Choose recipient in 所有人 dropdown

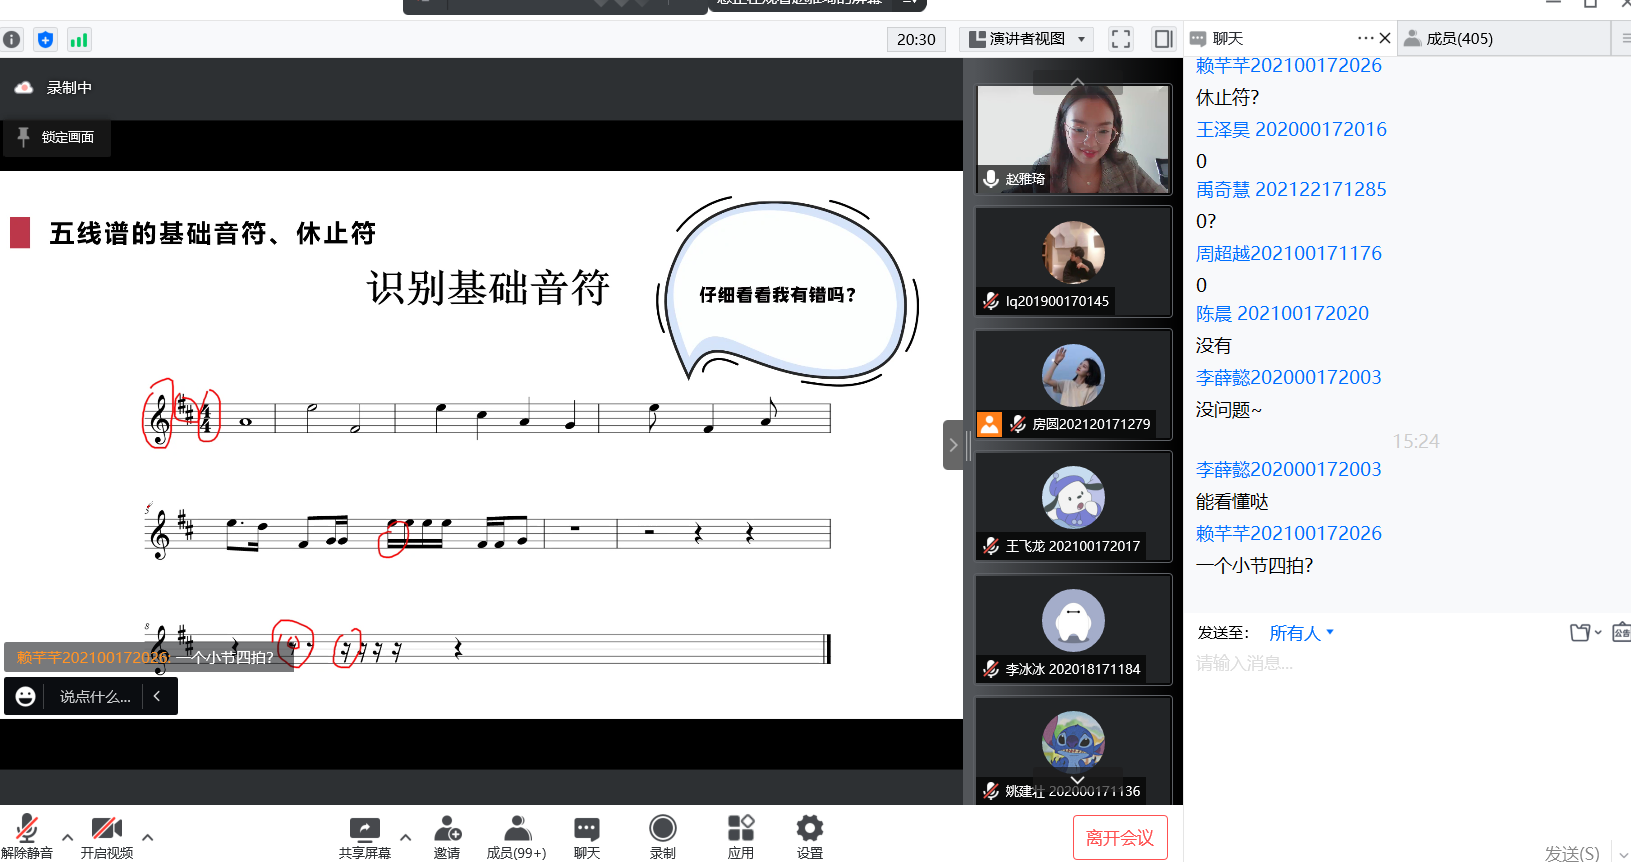click(x=1301, y=633)
